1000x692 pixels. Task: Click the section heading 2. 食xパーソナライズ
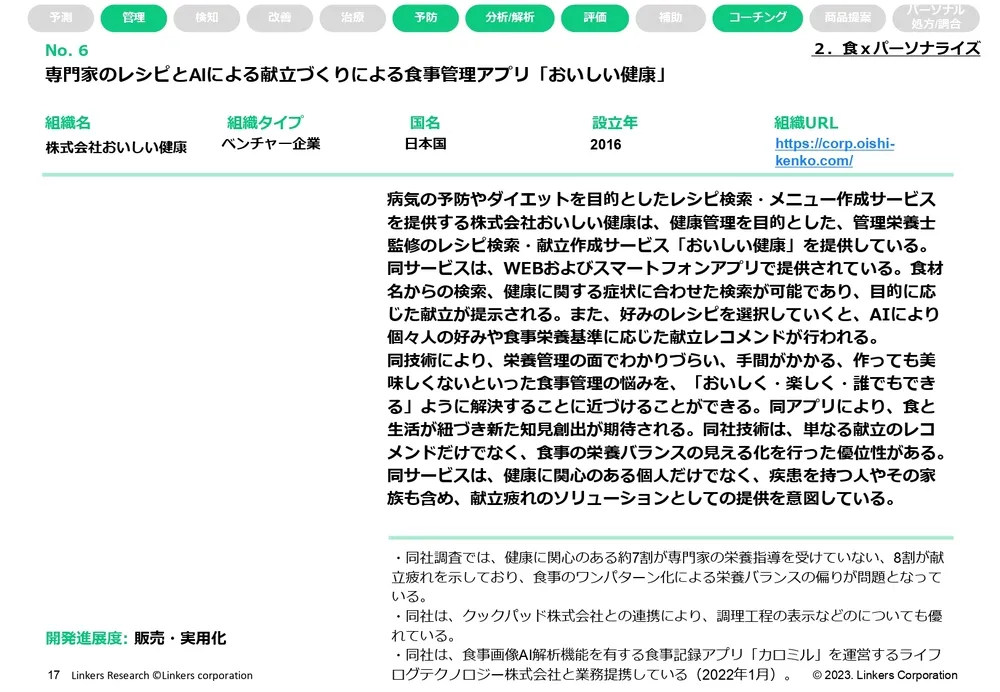[x=896, y=48]
